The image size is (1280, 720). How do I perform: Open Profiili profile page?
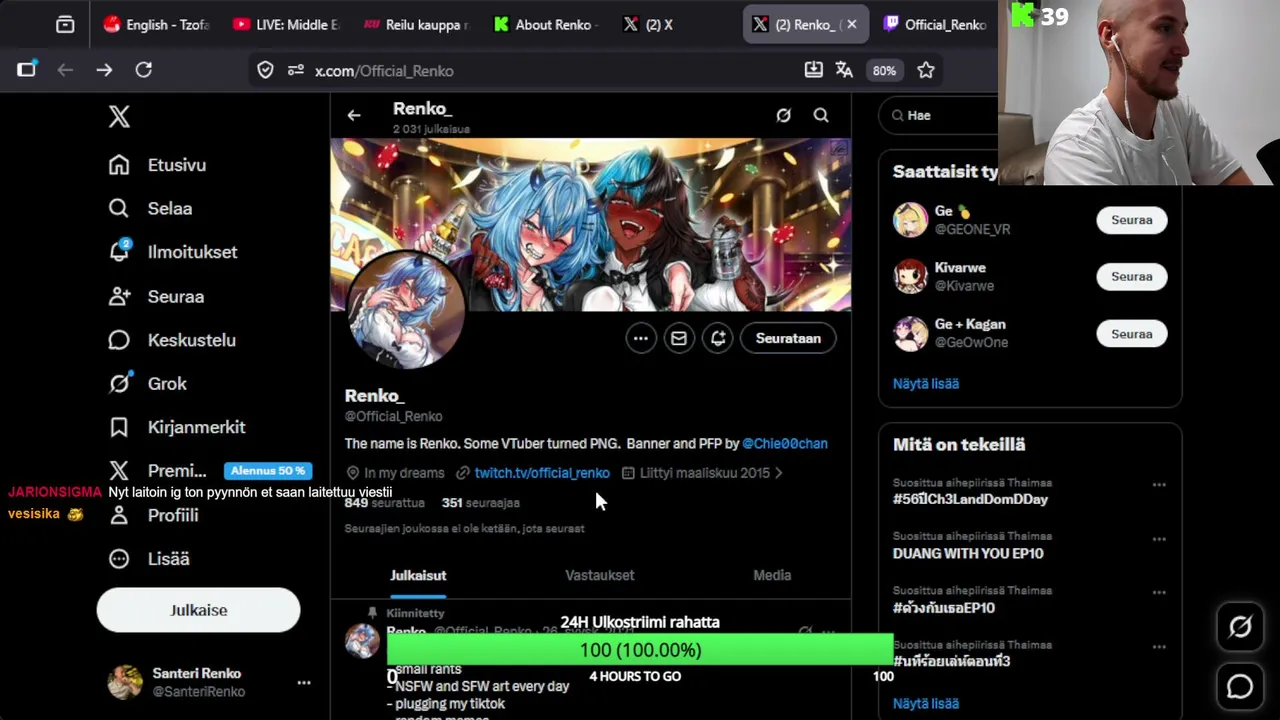coord(153,515)
